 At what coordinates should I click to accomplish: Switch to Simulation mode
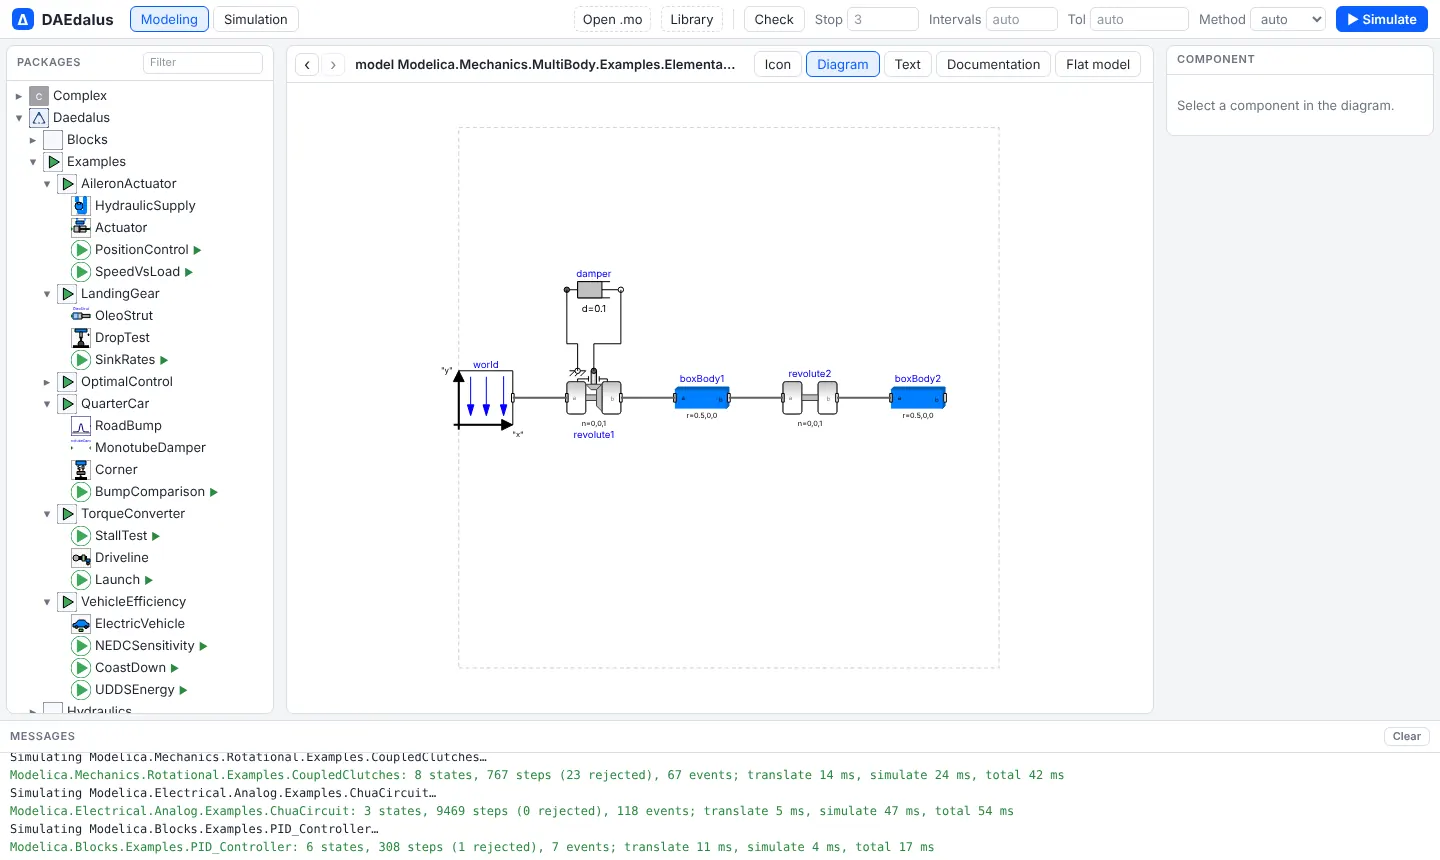(x=256, y=19)
